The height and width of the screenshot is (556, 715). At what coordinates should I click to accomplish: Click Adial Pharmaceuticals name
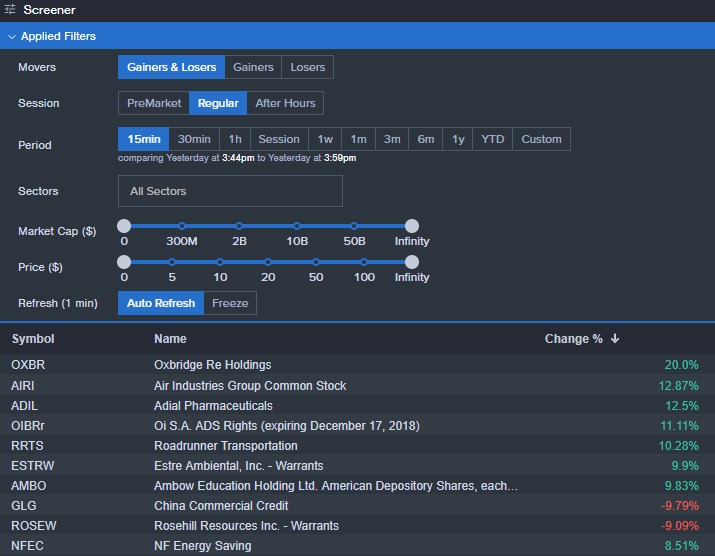(x=213, y=406)
